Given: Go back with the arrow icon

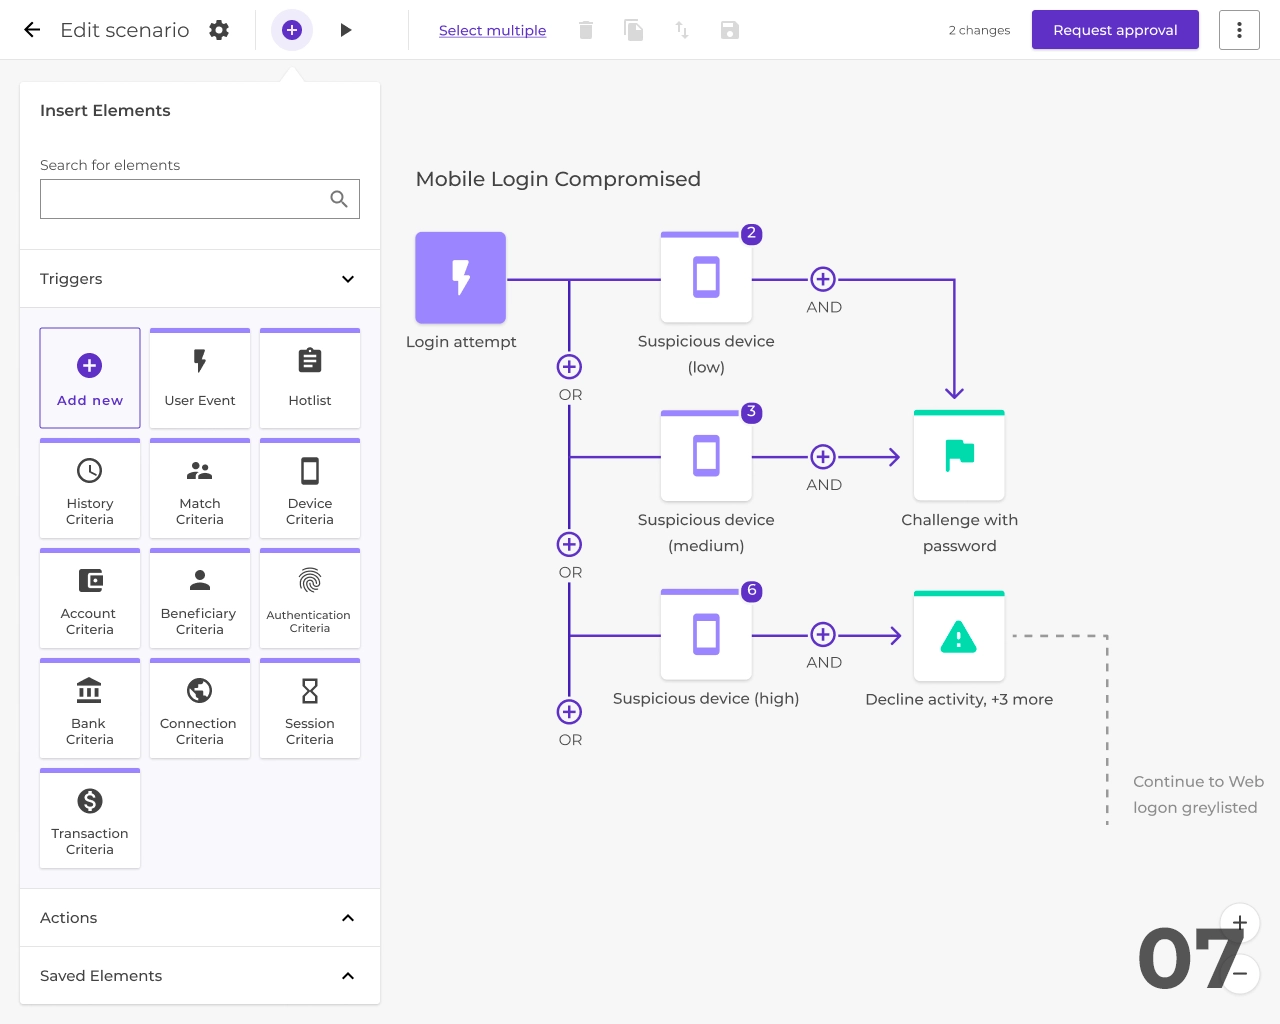Looking at the screenshot, I should [x=32, y=30].
